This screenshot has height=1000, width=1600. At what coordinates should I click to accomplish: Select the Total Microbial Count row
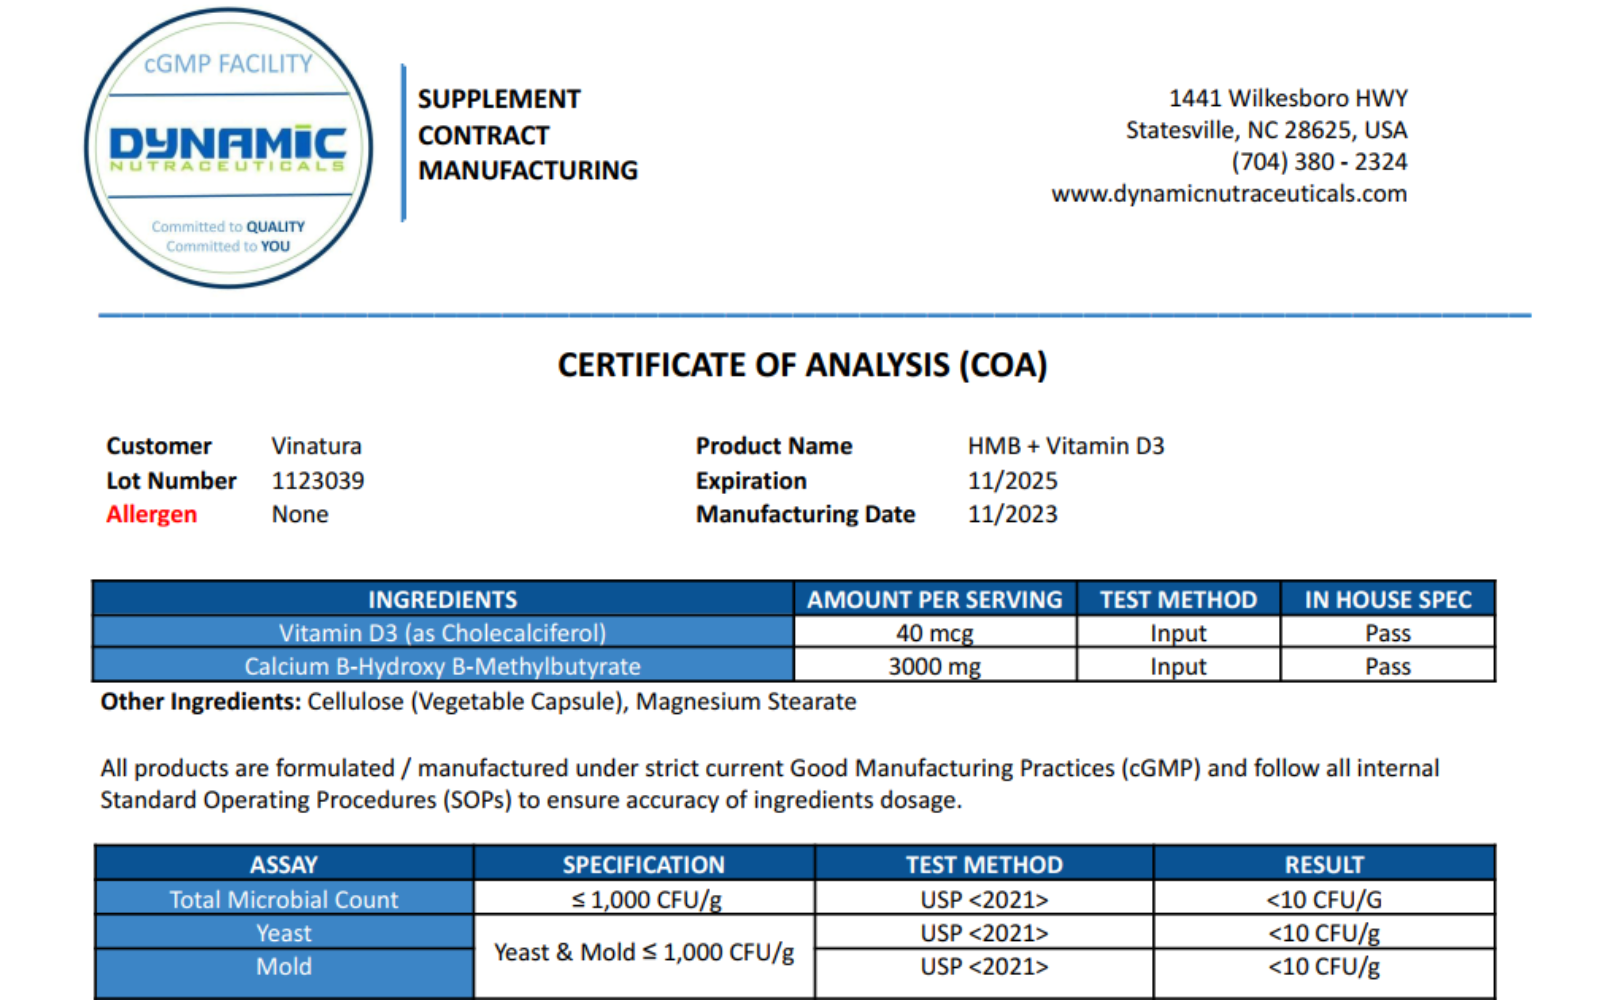795,899
